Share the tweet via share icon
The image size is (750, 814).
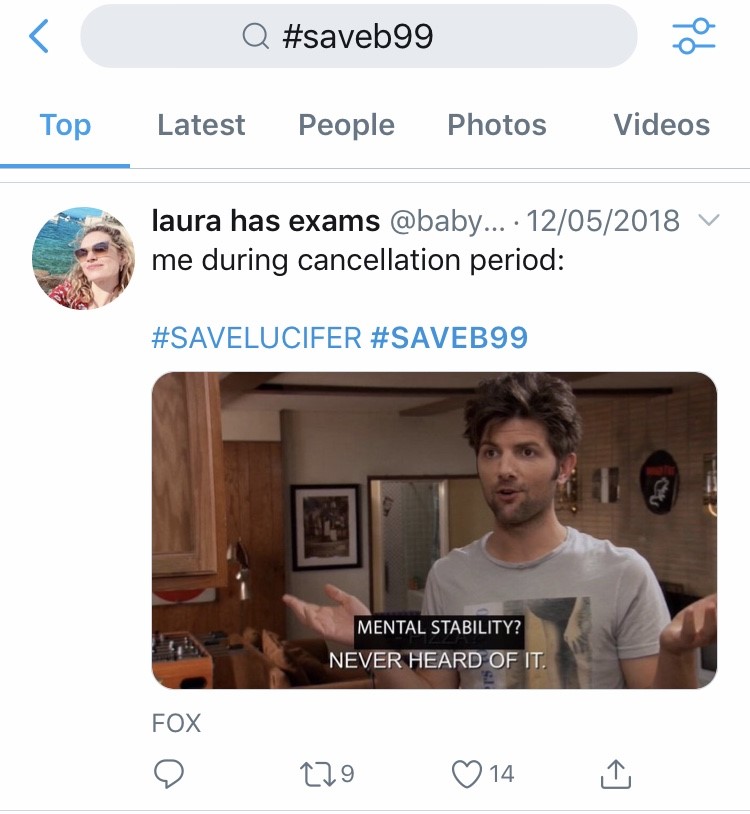[x=616, y=773]
